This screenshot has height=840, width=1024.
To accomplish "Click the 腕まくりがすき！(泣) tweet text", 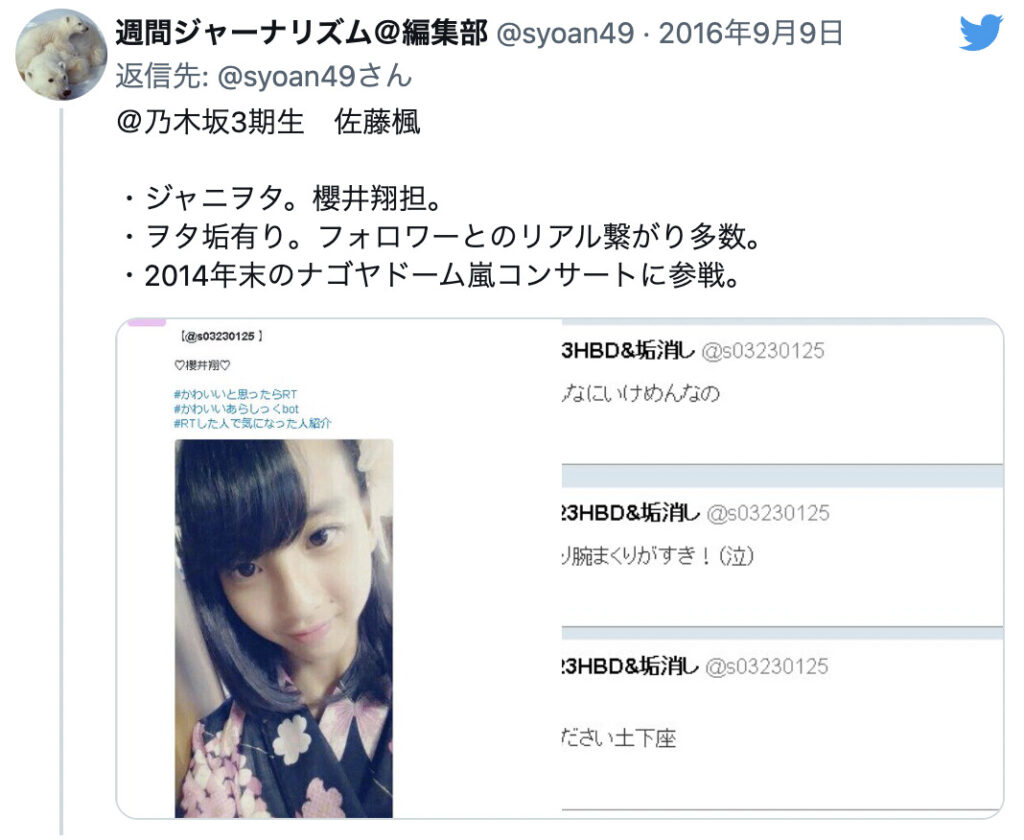I will [658, 556].
